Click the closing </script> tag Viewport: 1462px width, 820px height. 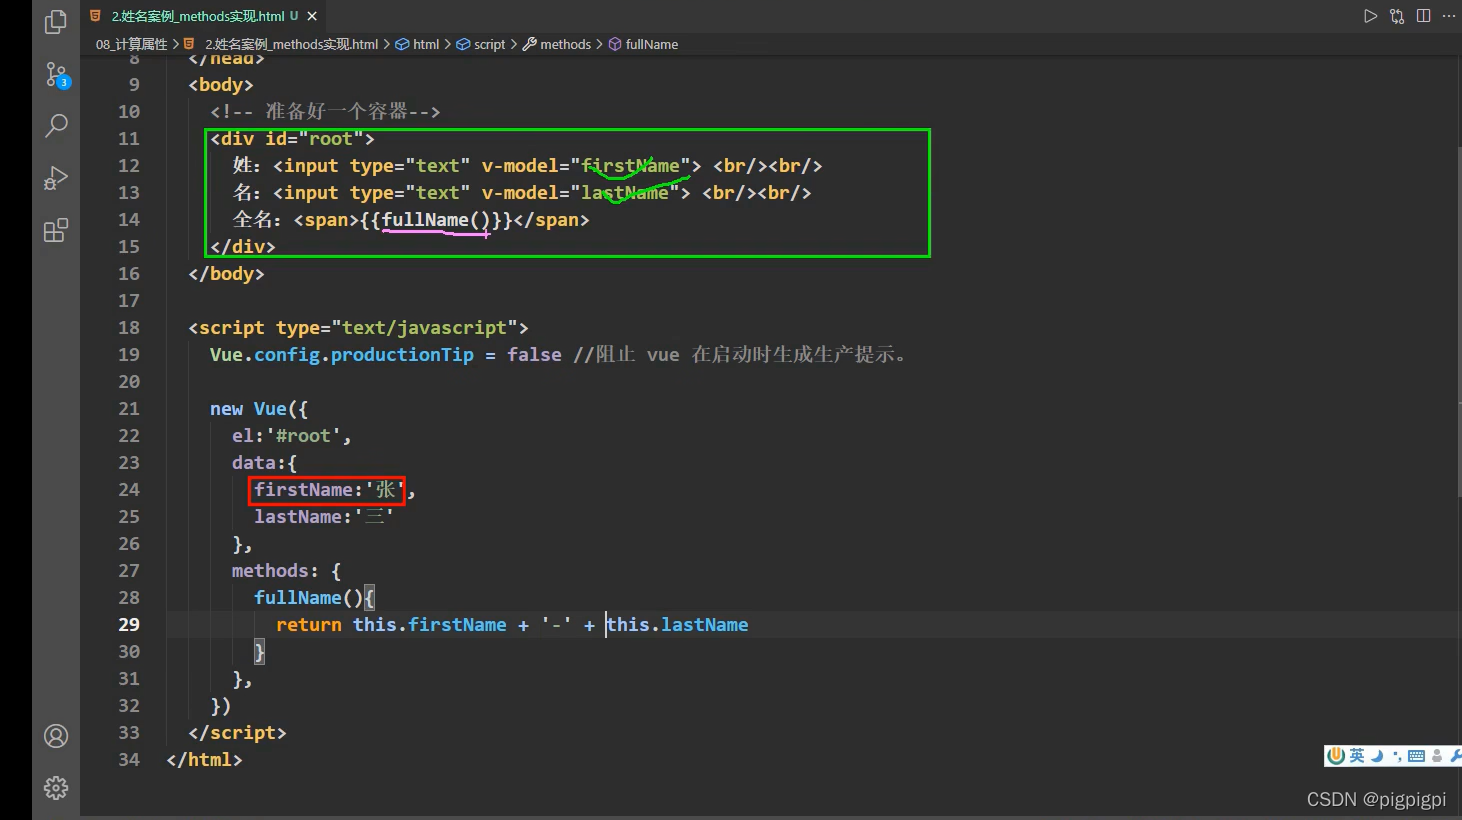[x=237, y=732]
